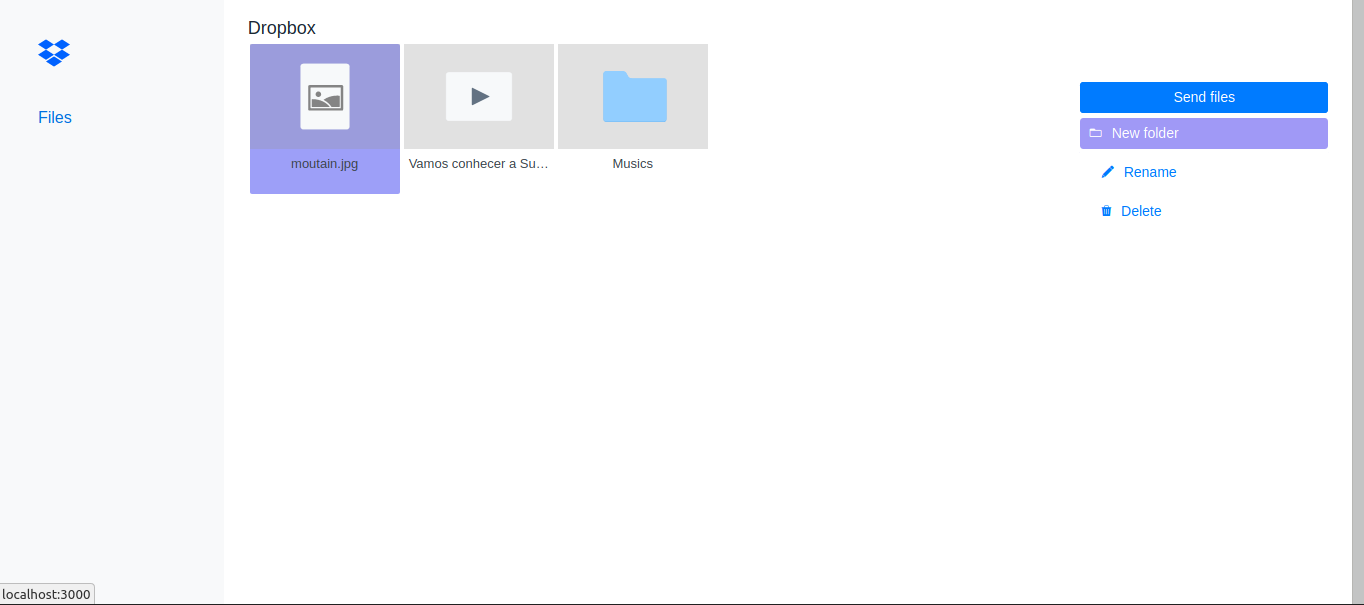The image size is (1364, 605).
Task: Click the moutain.jpg file name
Action: point(325,164)
